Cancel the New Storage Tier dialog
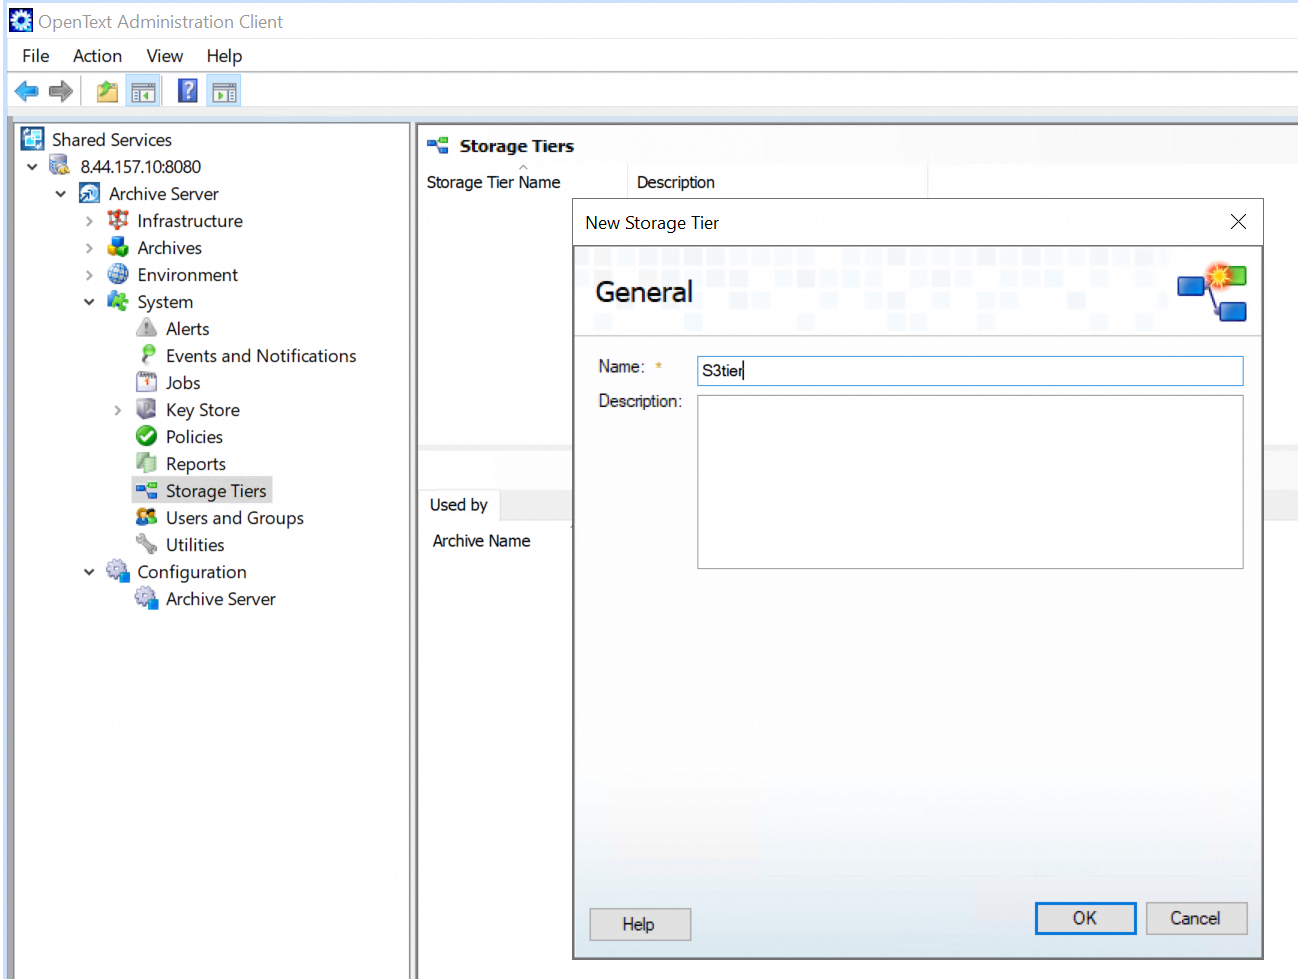Image resolution: width=1298 pixels, height=979 pixels. click(1196, 918)
